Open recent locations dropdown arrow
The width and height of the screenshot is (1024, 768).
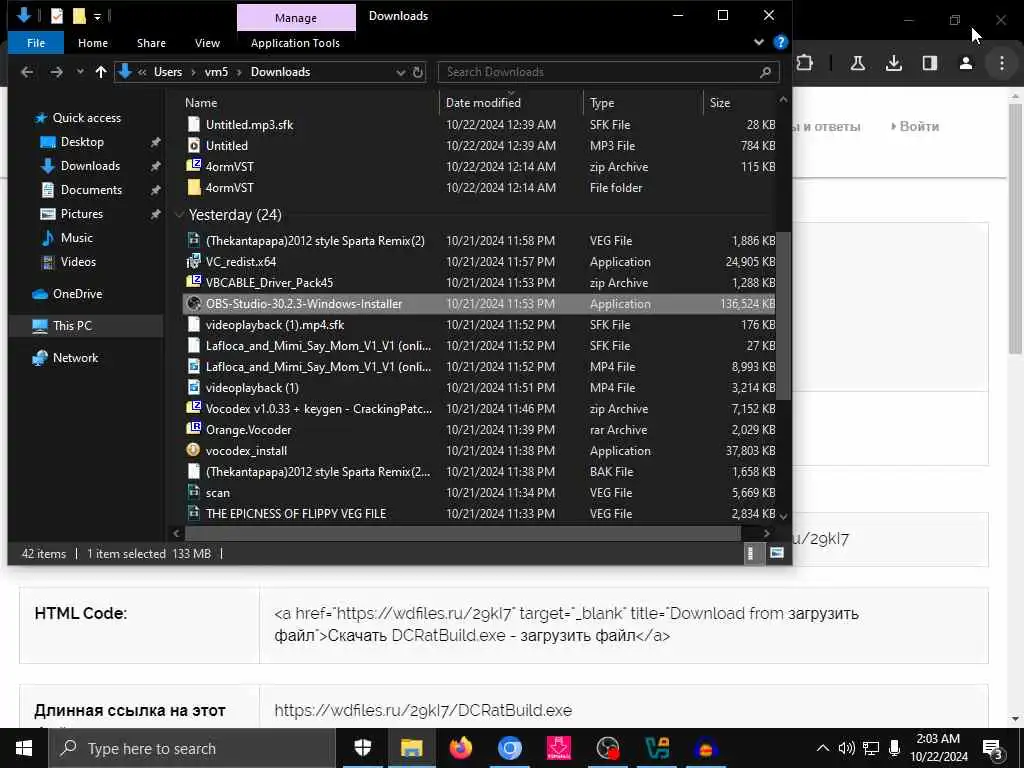coord(80,72)
